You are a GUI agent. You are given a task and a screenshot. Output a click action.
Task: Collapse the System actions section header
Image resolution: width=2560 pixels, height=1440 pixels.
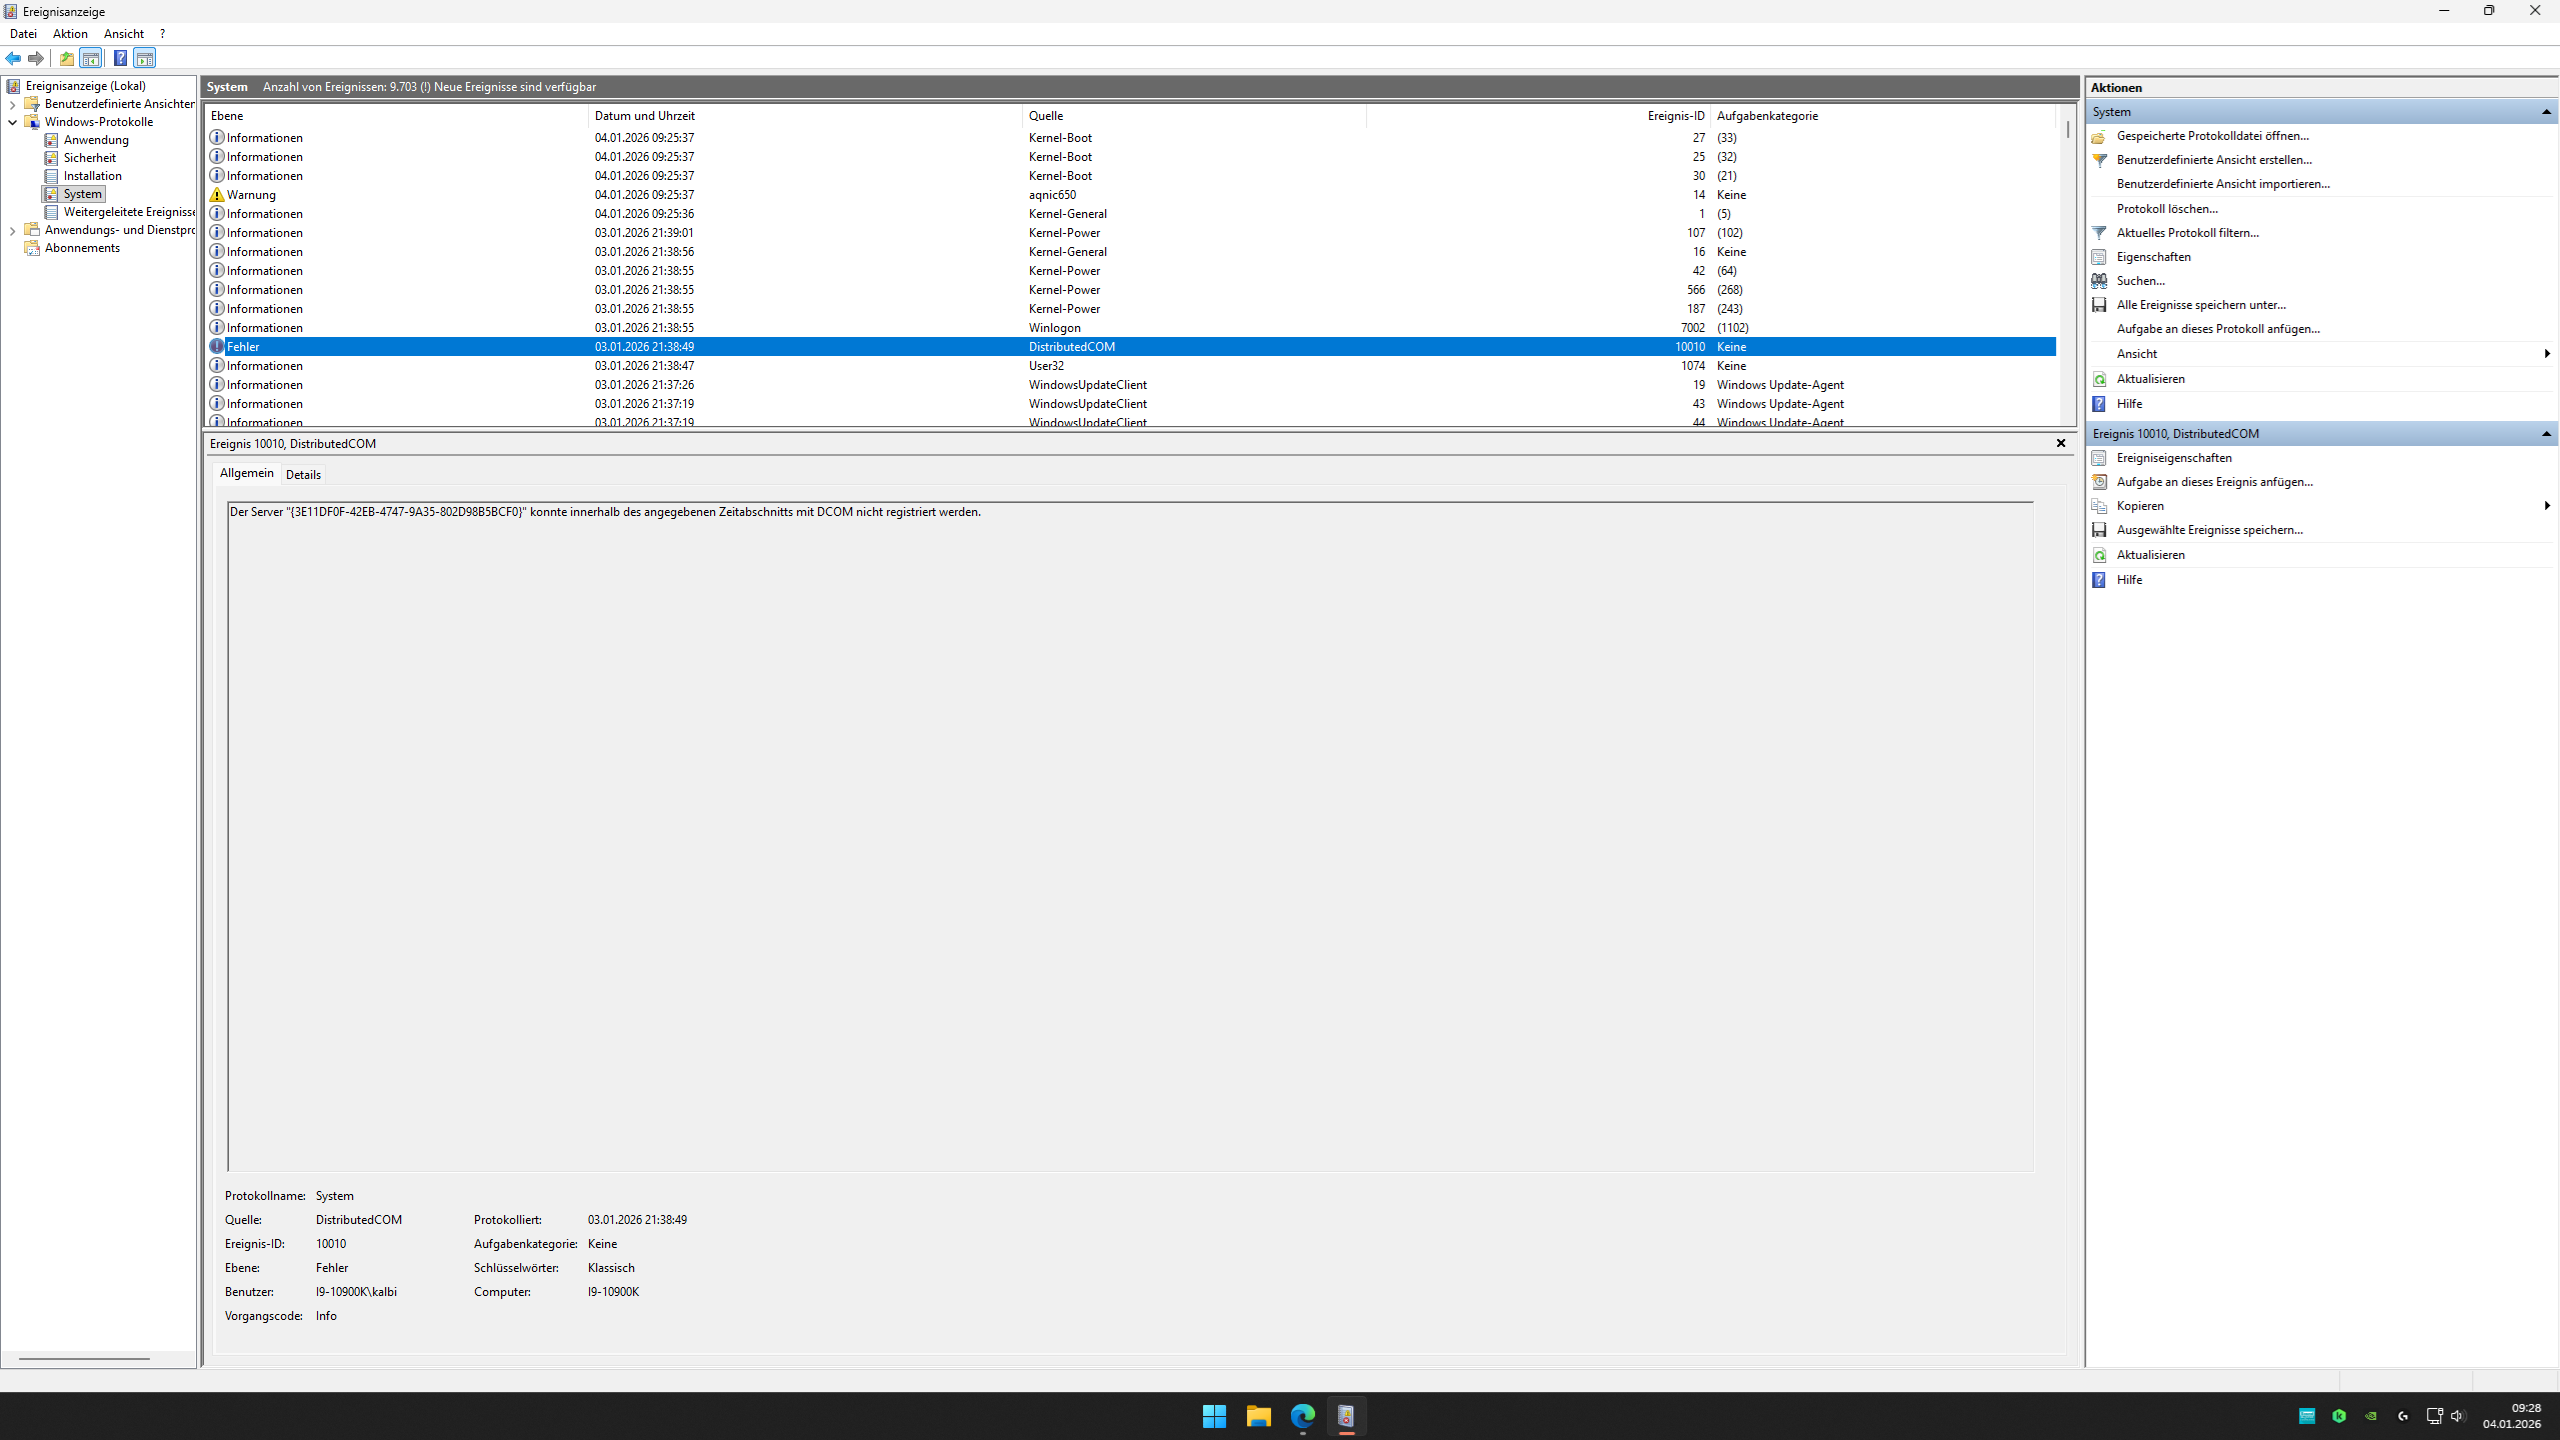coord(2546,112)
